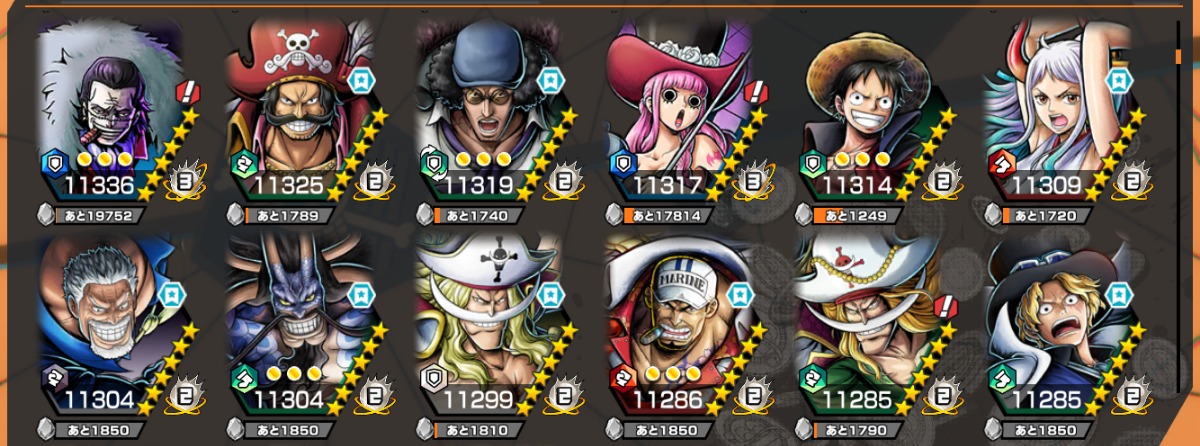Click the bookmark icon on Yamato's card
Viewport: 1200px width, 446px height.
tap(1118, 78)
